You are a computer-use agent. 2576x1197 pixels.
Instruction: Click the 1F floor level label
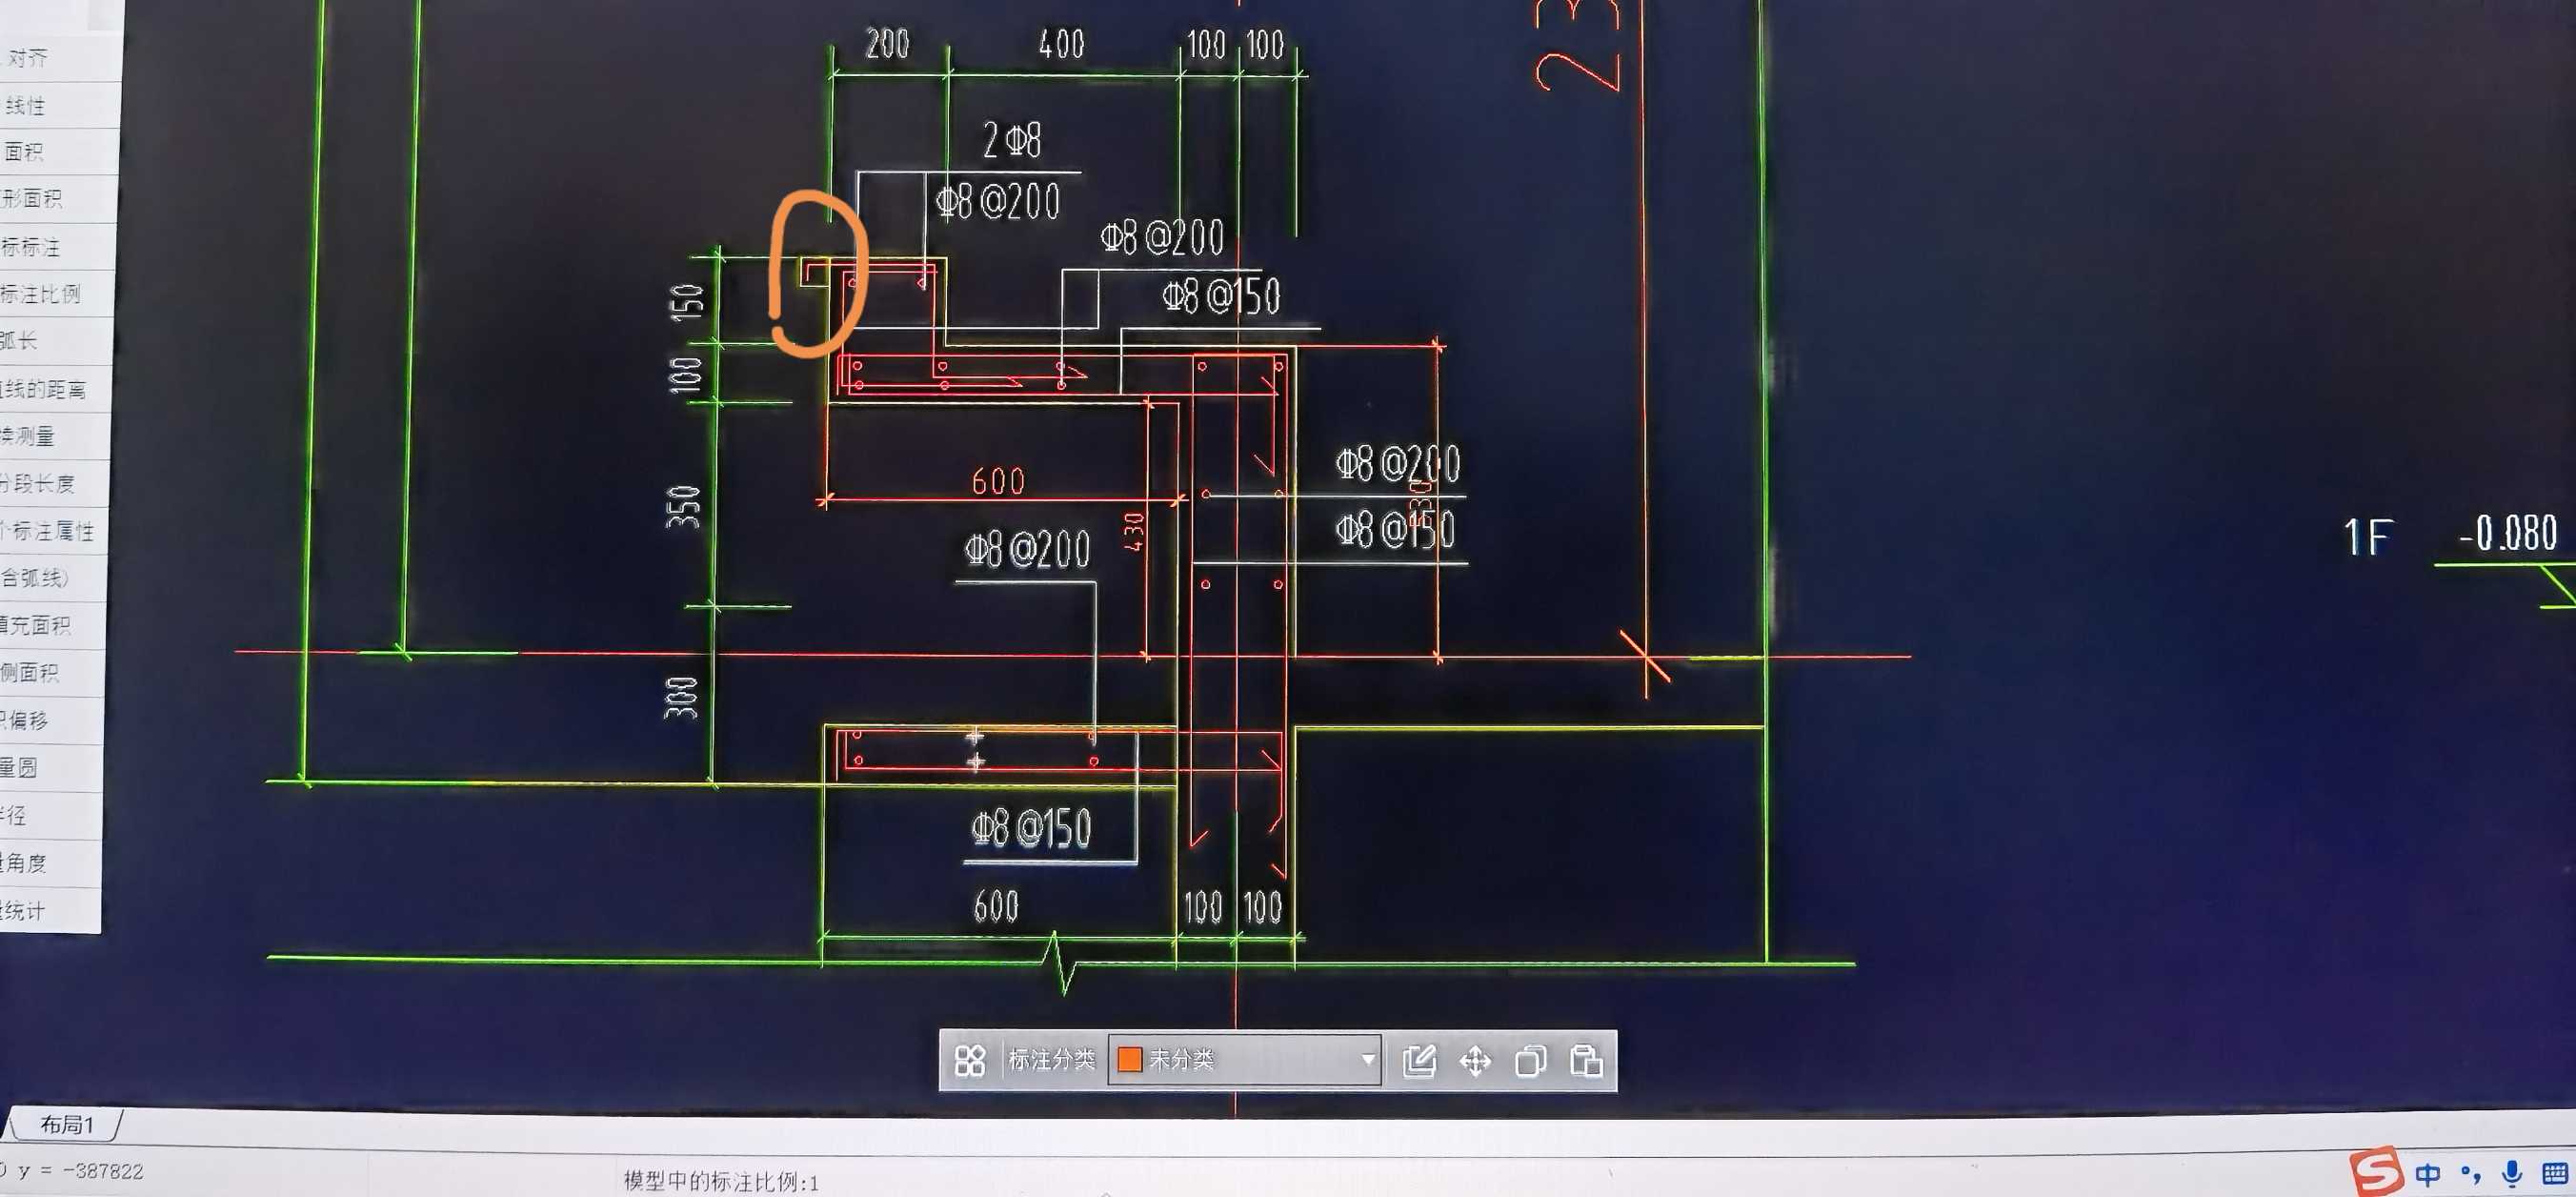point(2368,537)
